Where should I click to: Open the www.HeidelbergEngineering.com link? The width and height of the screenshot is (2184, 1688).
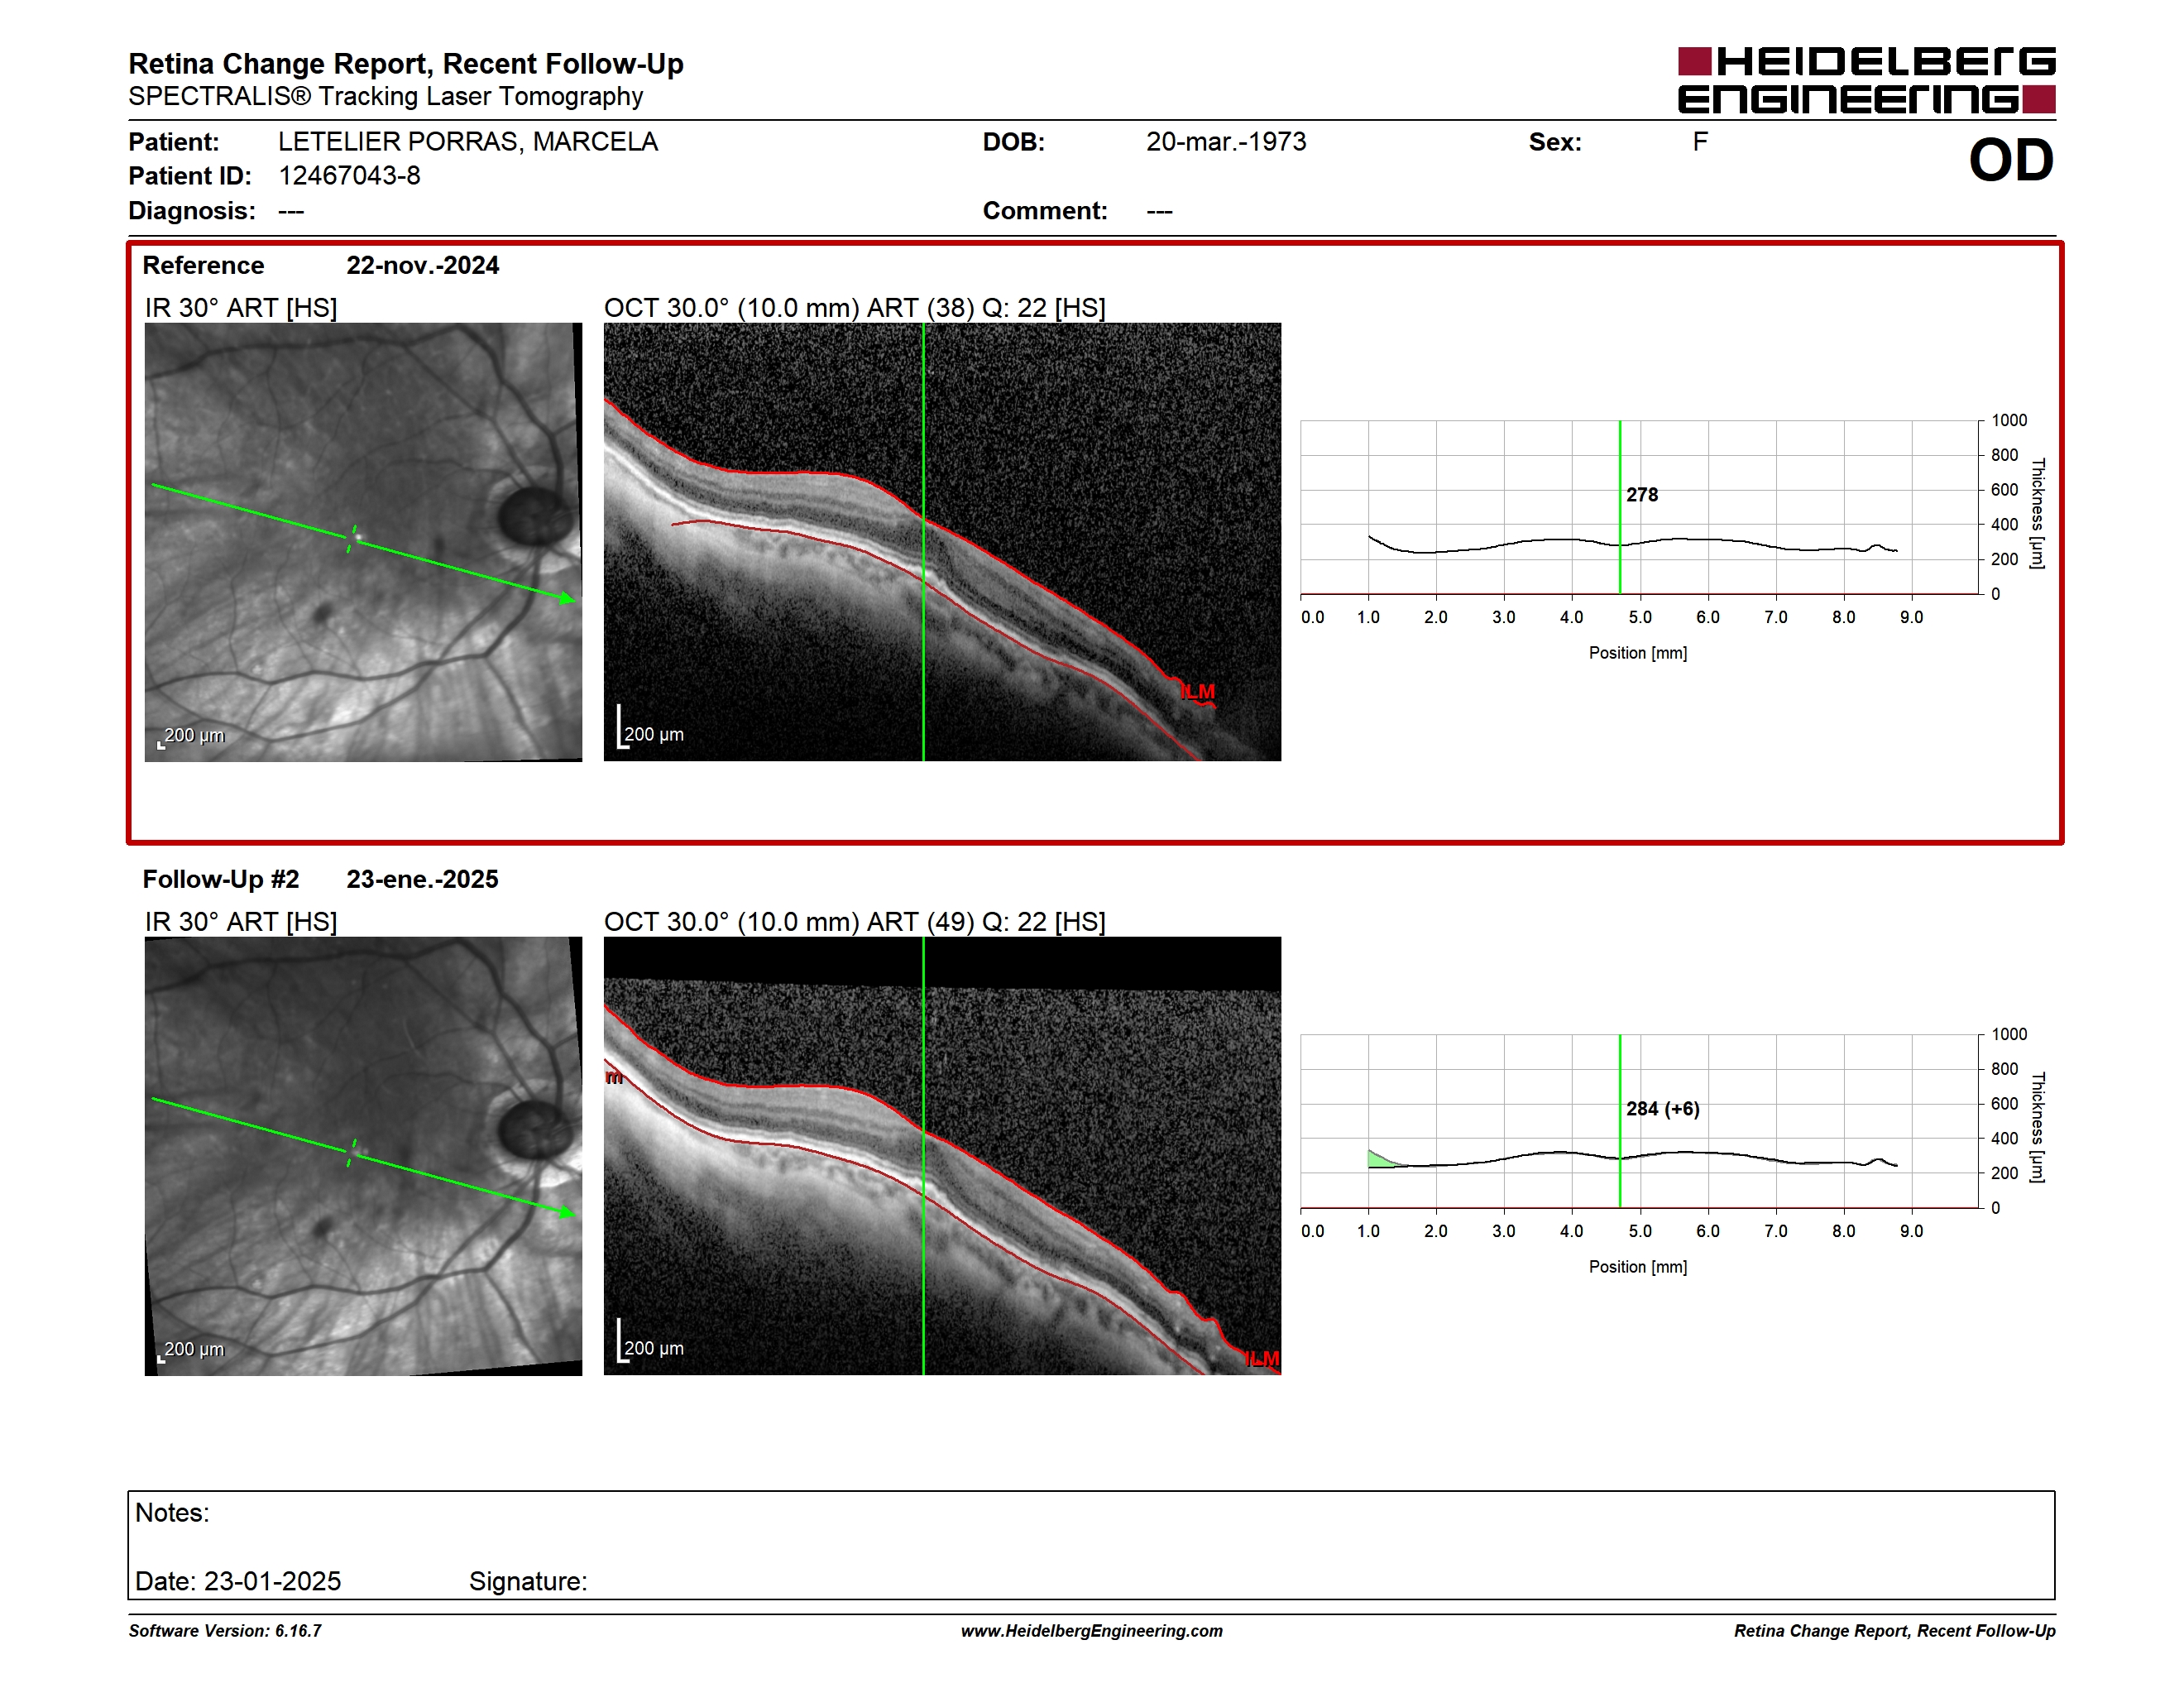1092,1631
